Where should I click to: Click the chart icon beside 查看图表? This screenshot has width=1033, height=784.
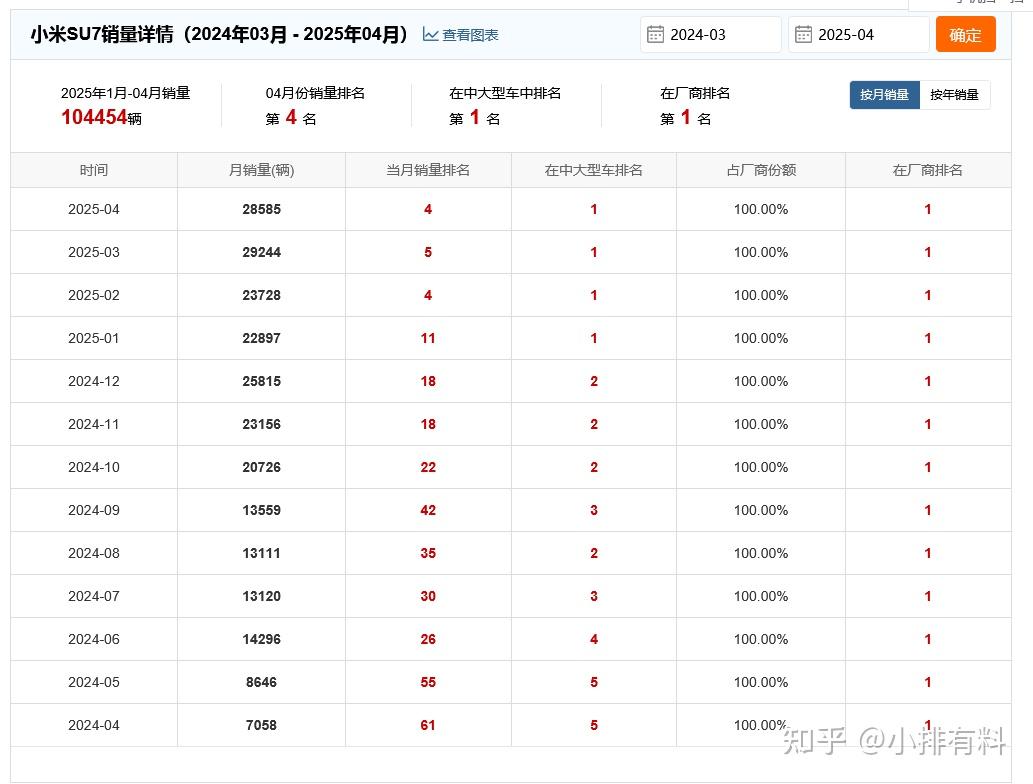(x=430, y=35)
